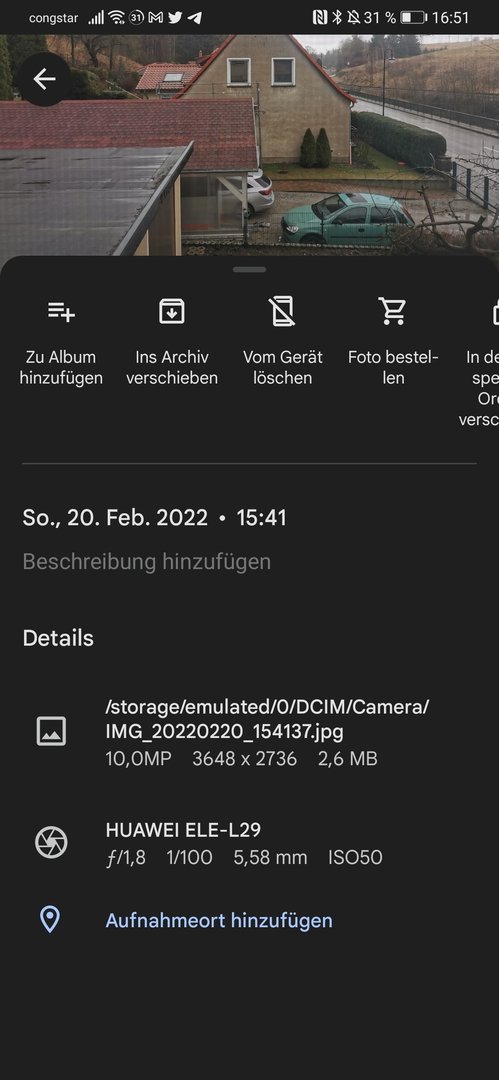Tap the date 'So., 20. Feb. 2022' entry
499x1080 pixels.
click(115, 518)
